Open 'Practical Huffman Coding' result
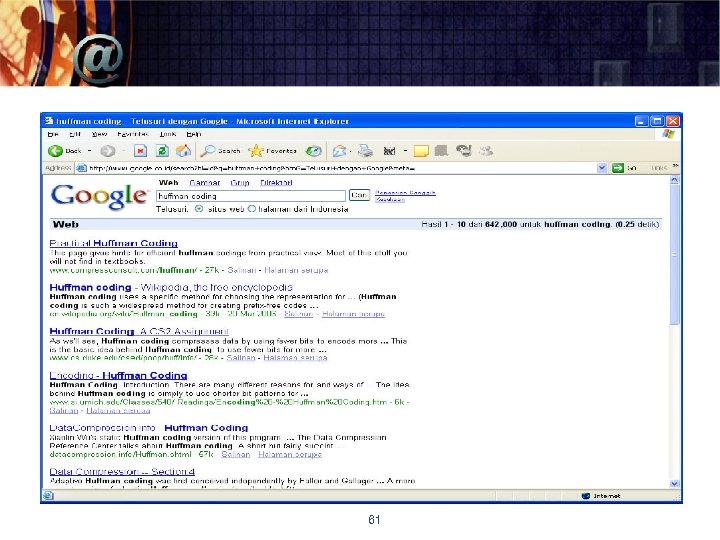Viewport: 720px width, 540px height. [x=113, y=243]
